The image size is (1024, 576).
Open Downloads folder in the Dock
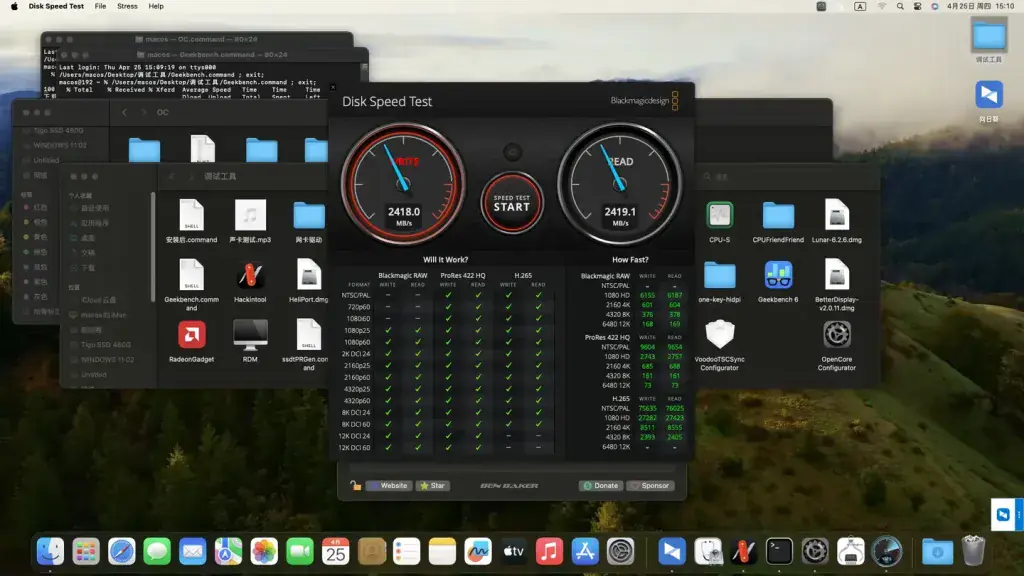(937, 552)
